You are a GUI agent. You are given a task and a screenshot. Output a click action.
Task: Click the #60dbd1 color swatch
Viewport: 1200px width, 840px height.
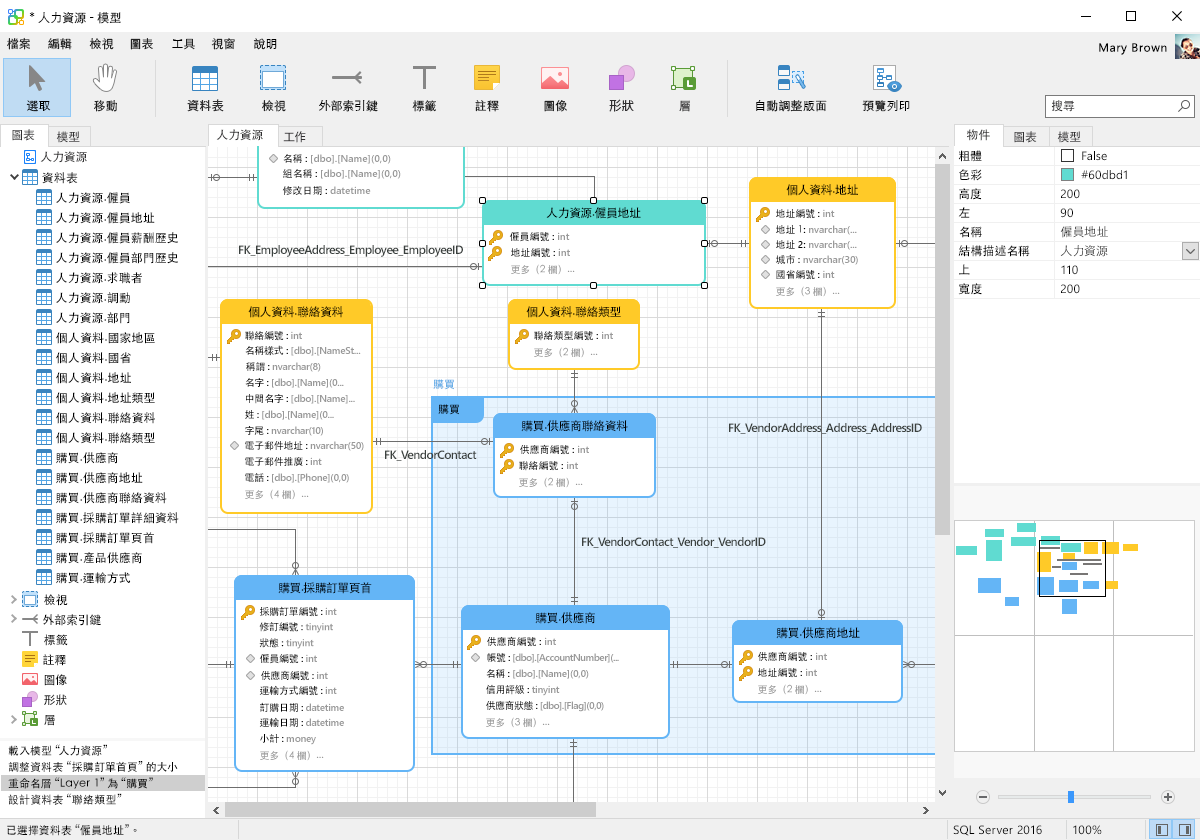click(1067, 175)
